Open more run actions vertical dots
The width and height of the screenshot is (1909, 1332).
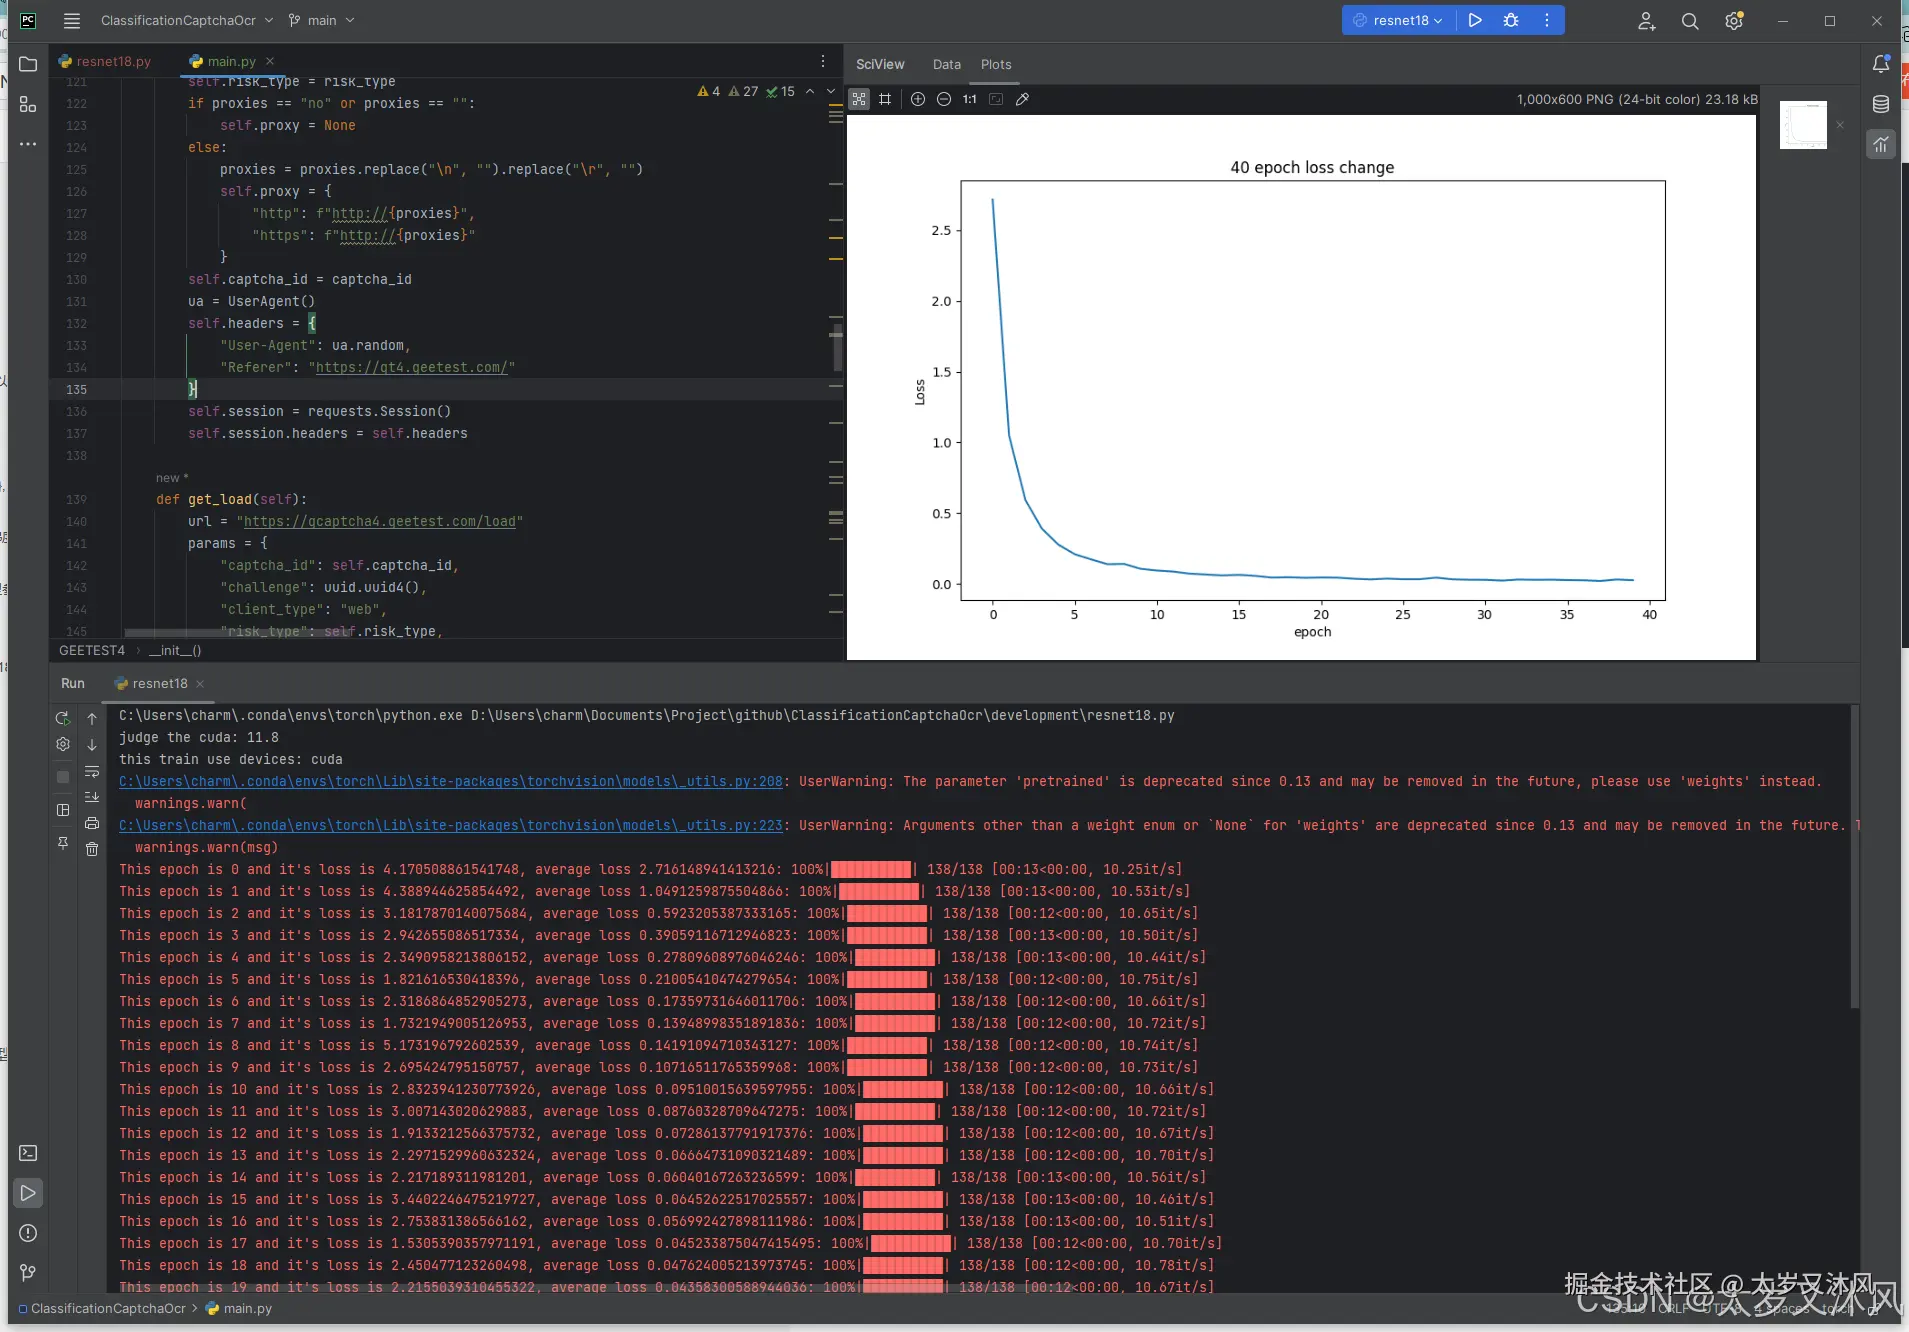[1547, 20]
